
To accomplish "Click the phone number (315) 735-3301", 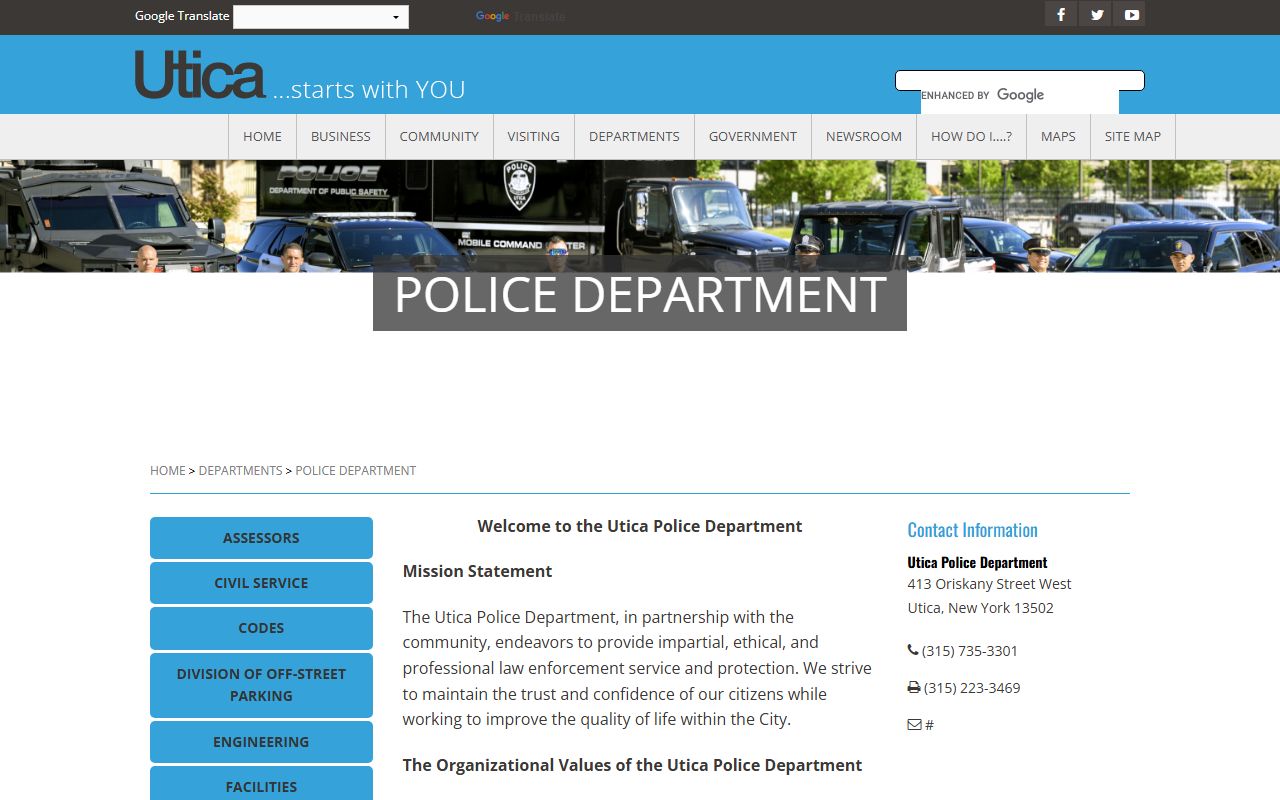I will click(970, 651).
